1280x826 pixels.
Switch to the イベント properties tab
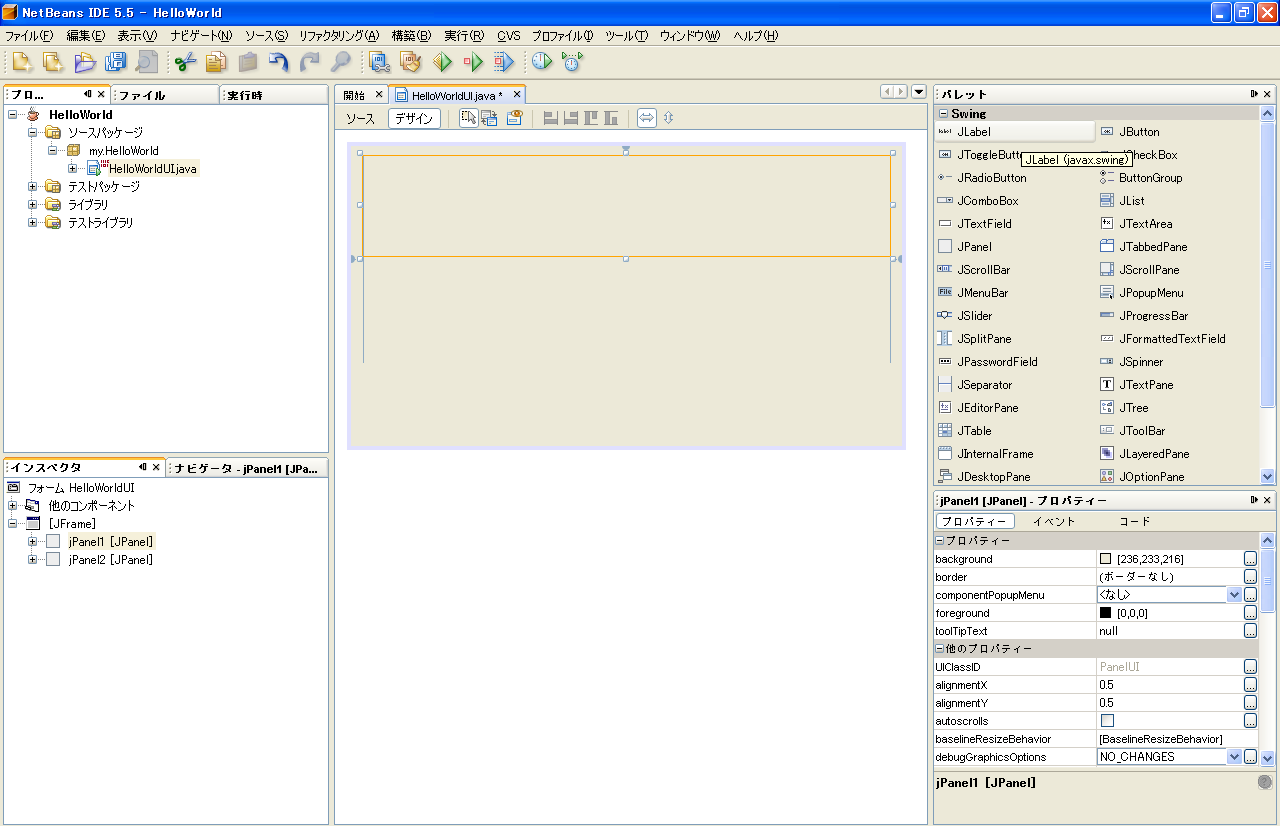point(1054,521)
